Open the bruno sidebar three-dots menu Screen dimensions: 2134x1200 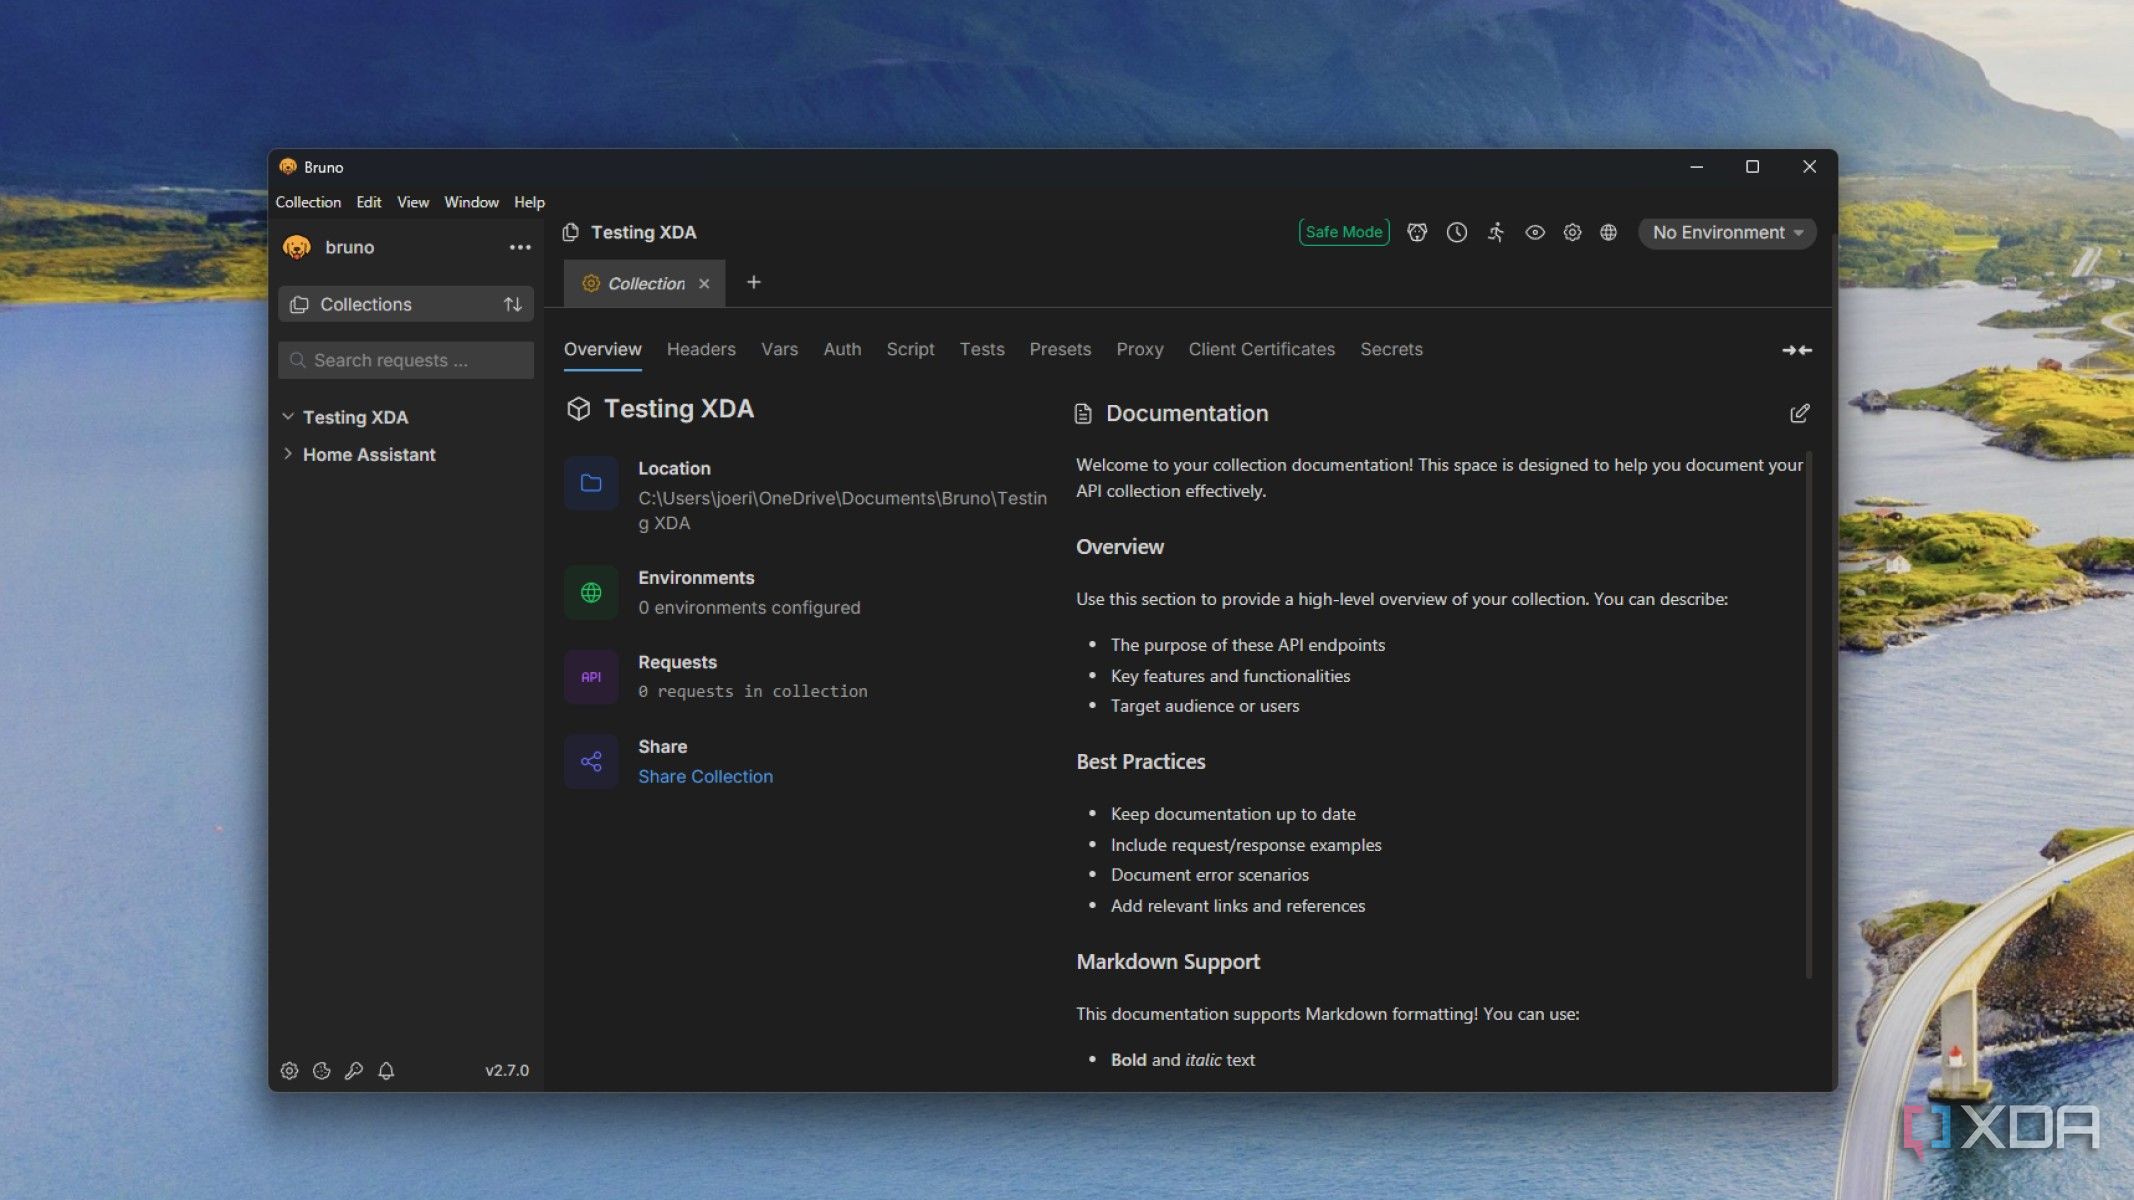point(520,247)
